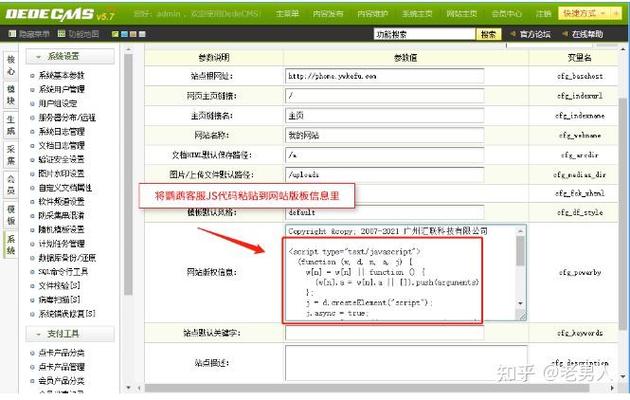Collapse the 系统设置 menu group
The height and width of the screenshot is (400, 630).
point(70,56)
